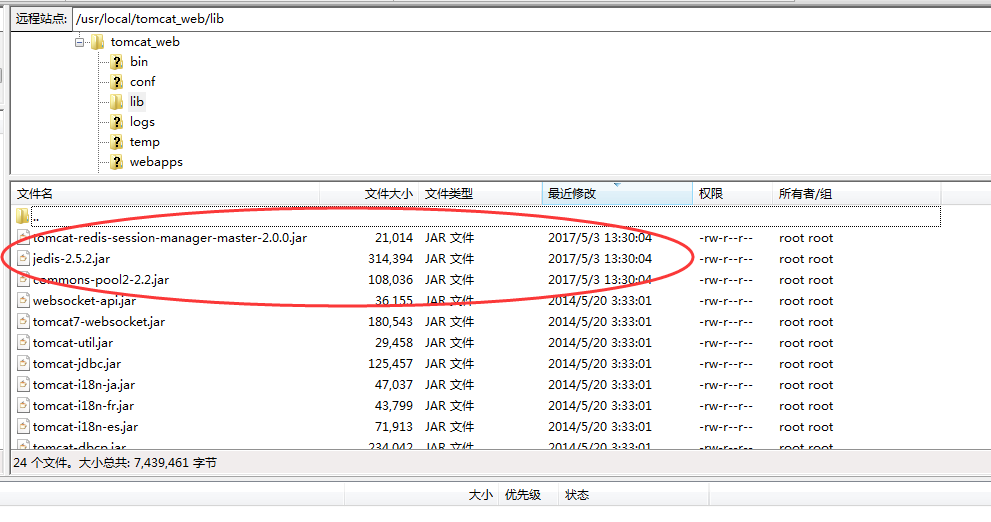Screen dimensions: 991x522
Task: Sort by 最近修改 column header
Action: pos(617,194)
